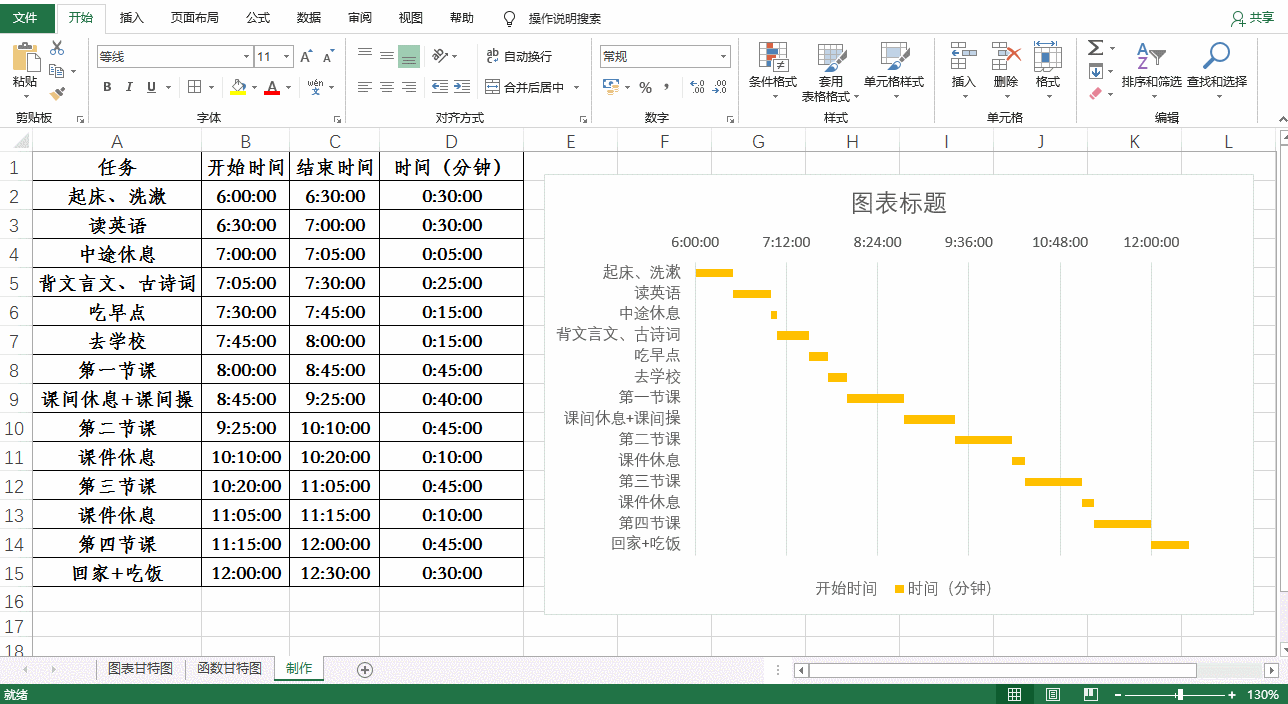Open the 常规 number format dropdown
Viewport: 1288px width, 704px height.
[723, 57]
